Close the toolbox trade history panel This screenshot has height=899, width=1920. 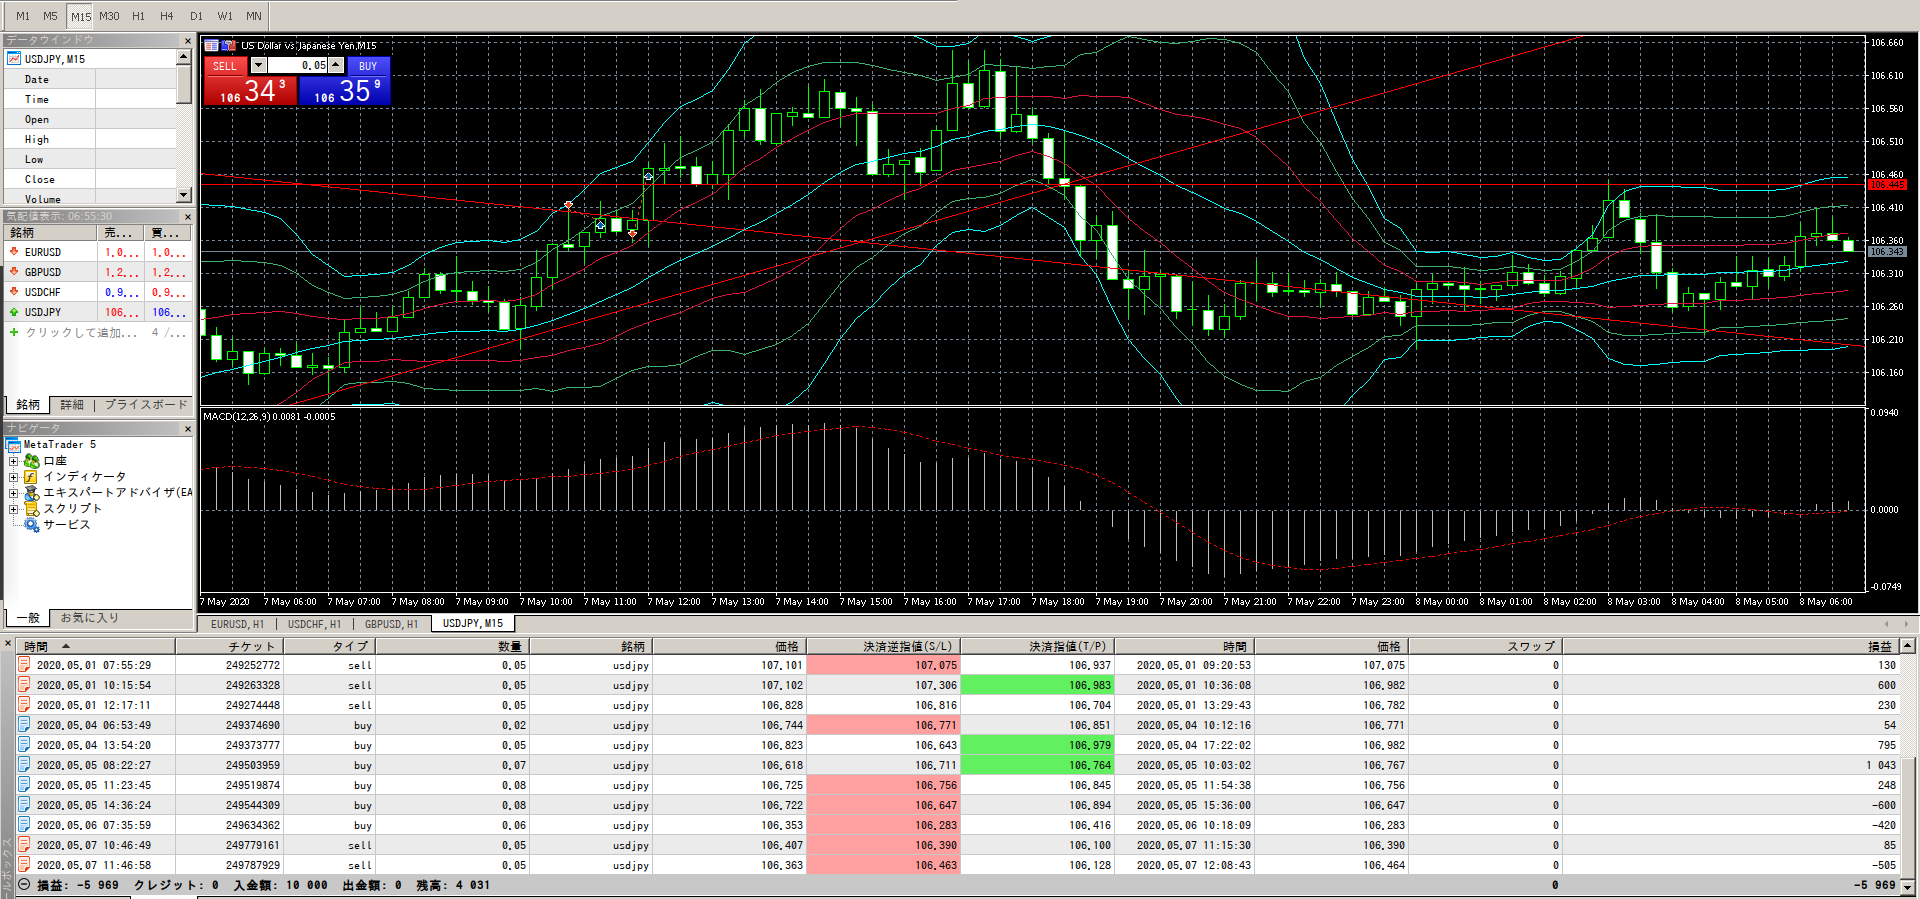tap(7, 644)
